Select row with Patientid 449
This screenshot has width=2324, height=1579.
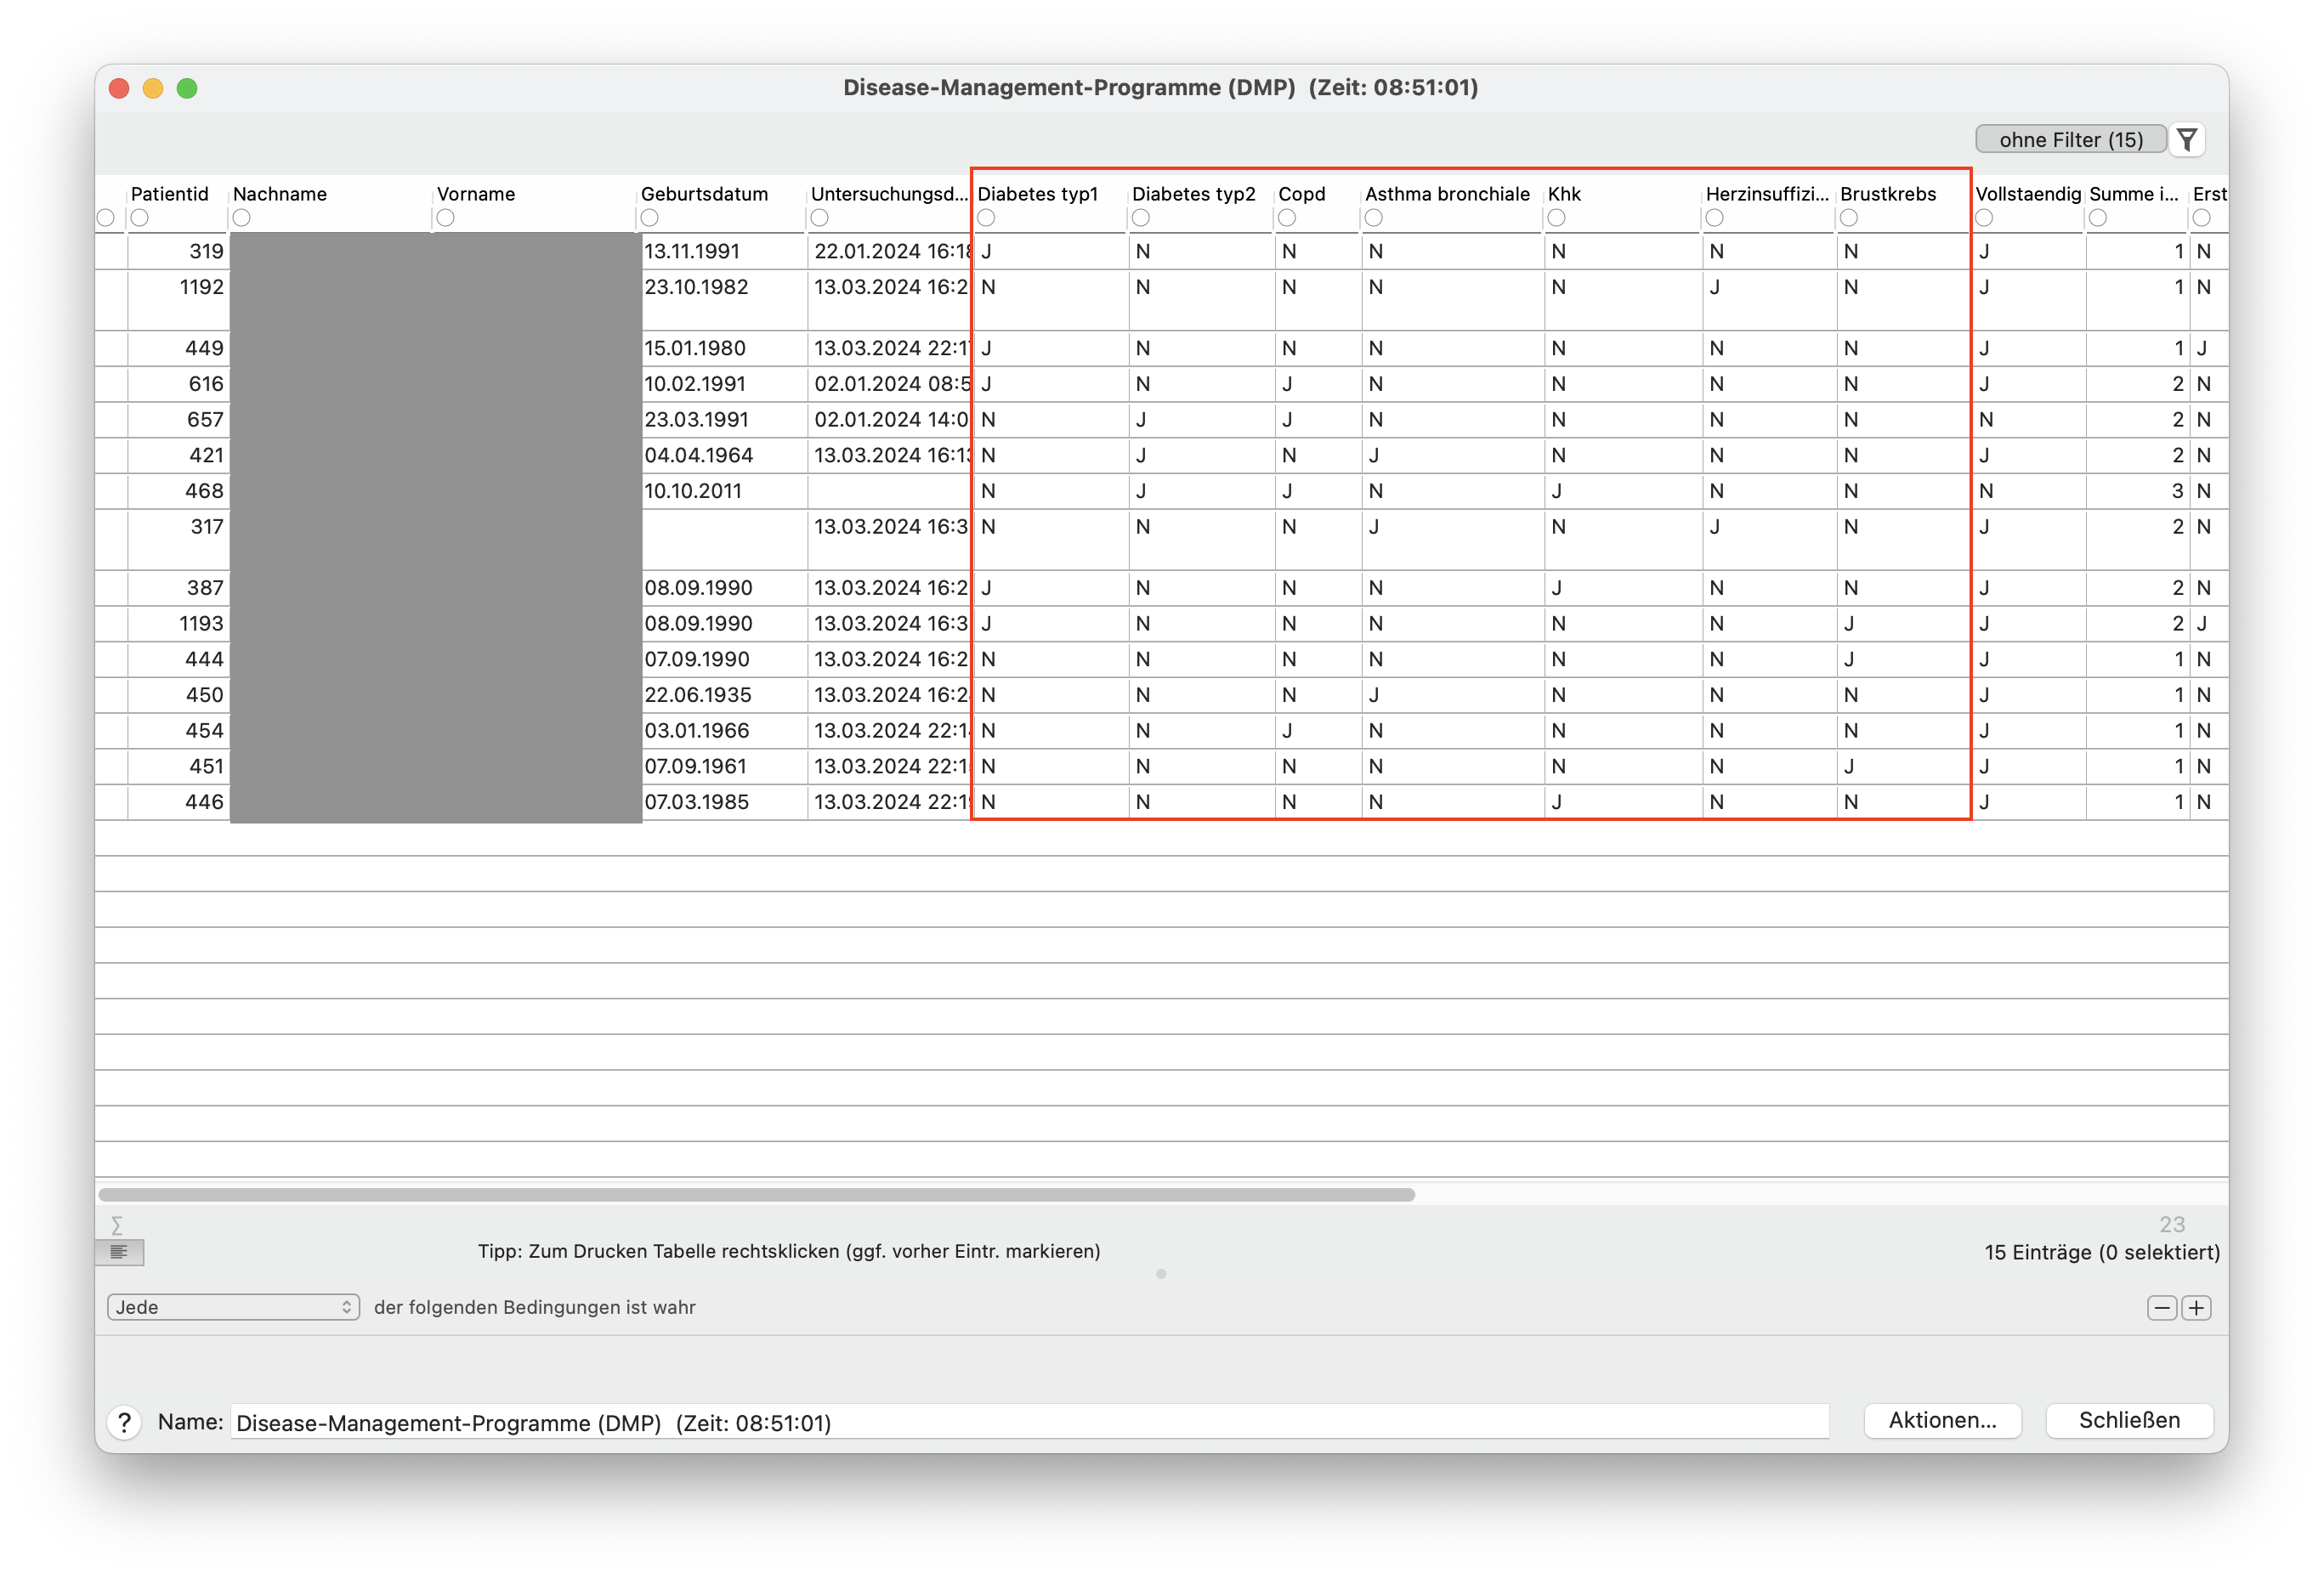[x=1162, y=349]
